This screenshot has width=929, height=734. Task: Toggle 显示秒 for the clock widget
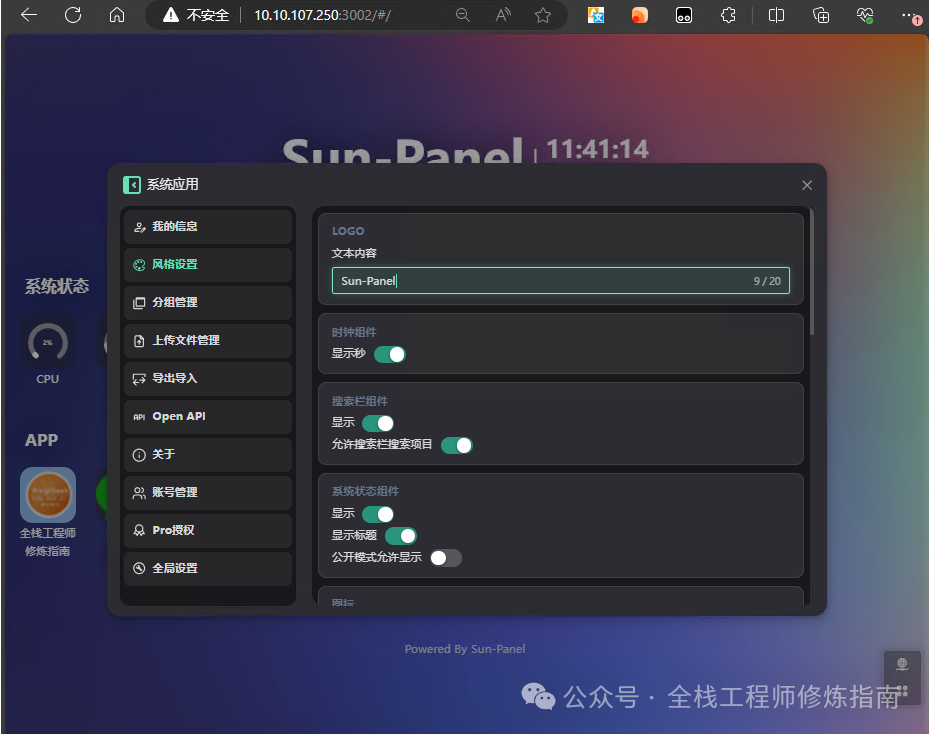(x=389, y=354)
